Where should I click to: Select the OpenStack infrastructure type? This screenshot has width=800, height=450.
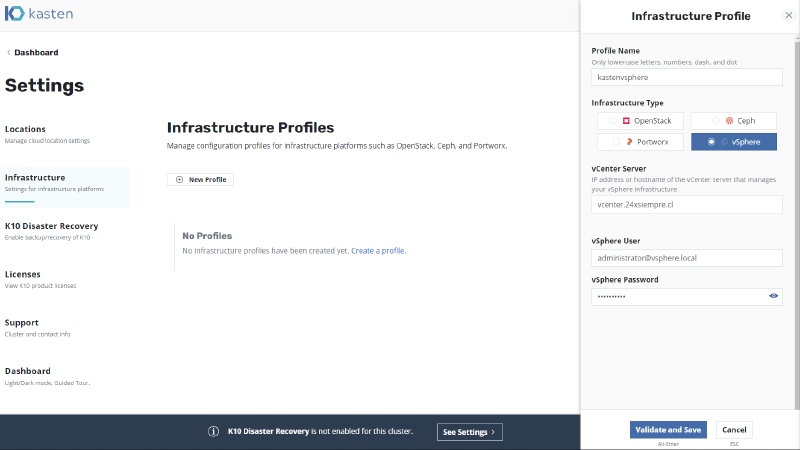[640, 121]
